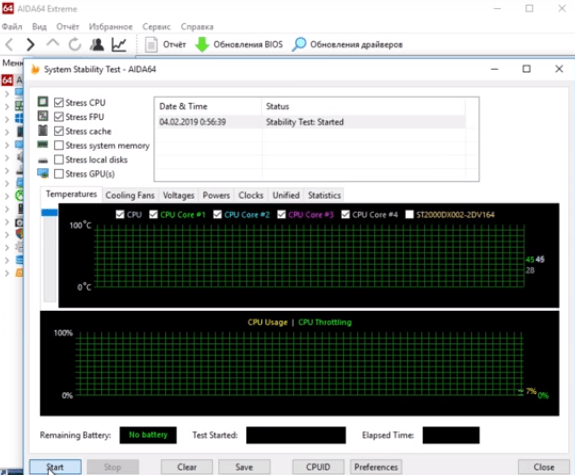The height and width of the screenshot is (475, 575).
Task: Toggle the CPU temperature graph checkbox
Action: point(120,214)
